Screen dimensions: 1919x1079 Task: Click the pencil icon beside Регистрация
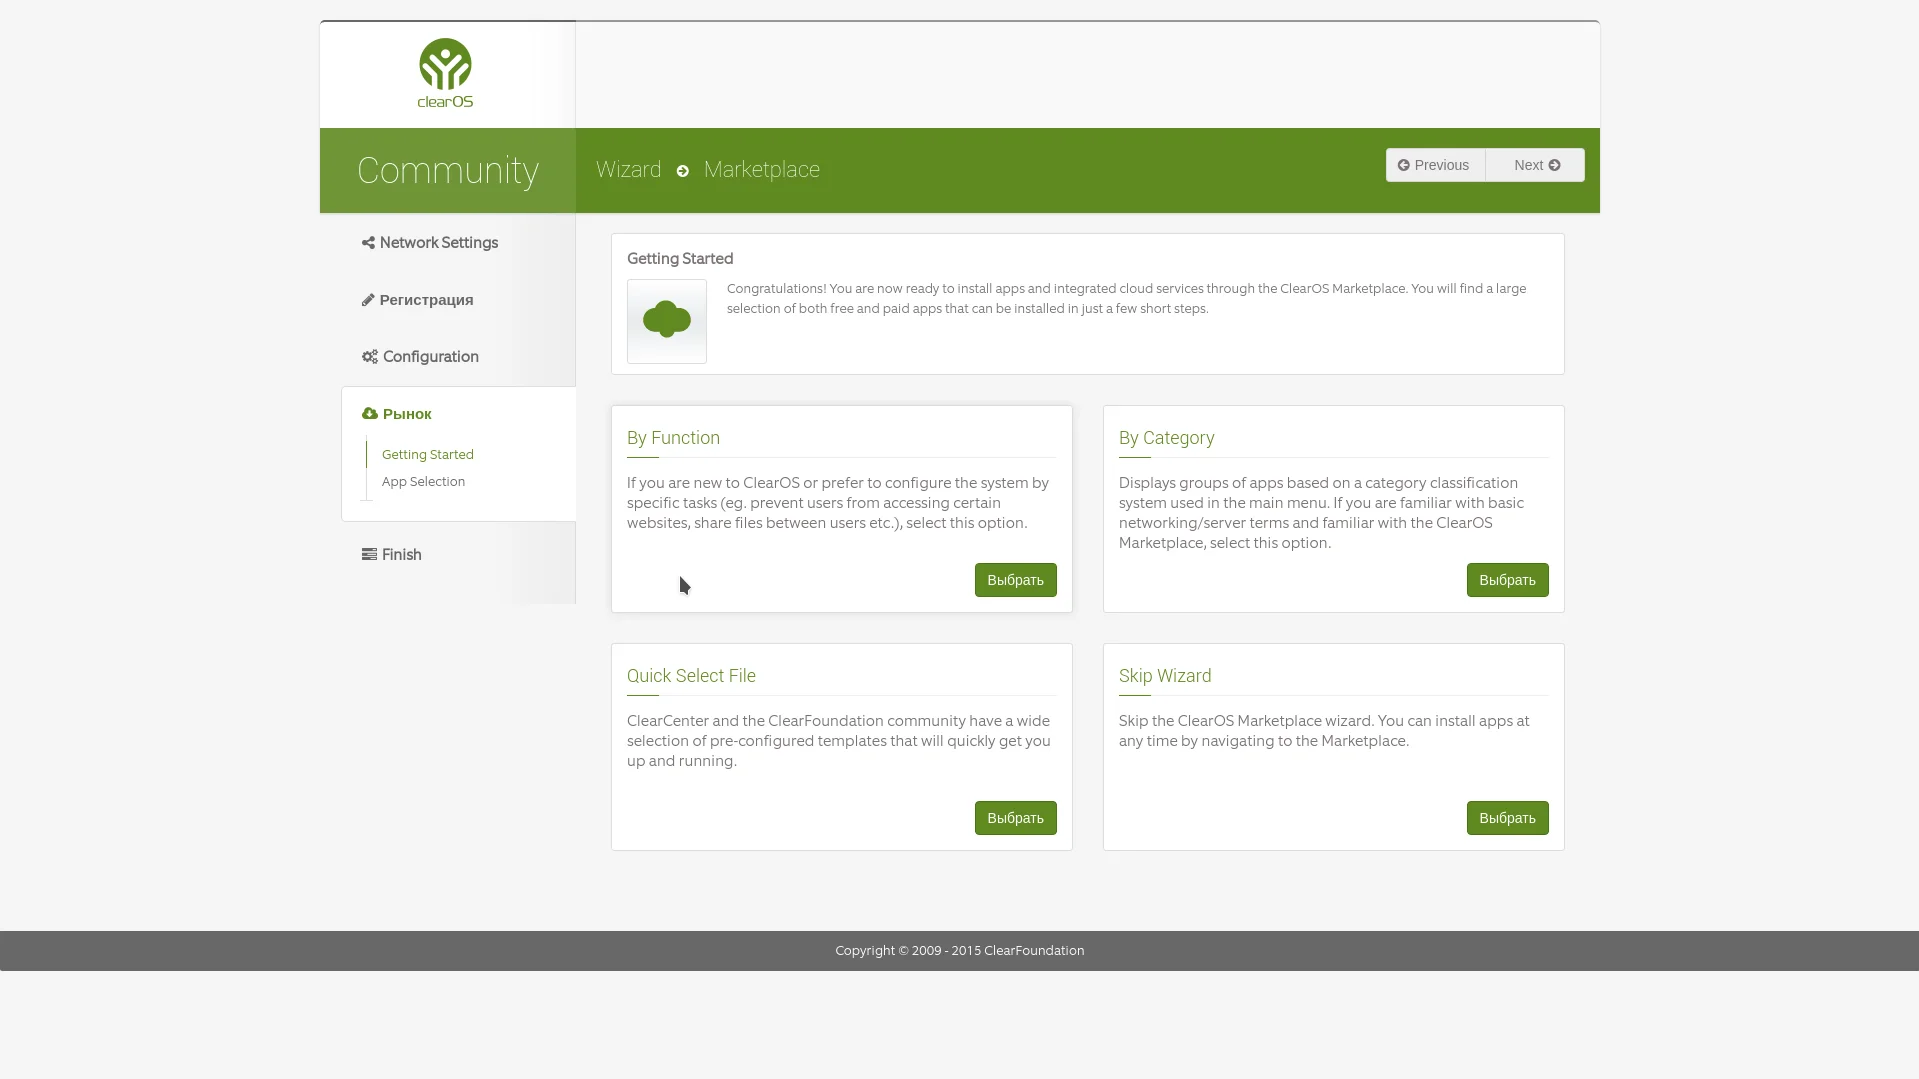(368, 300)
